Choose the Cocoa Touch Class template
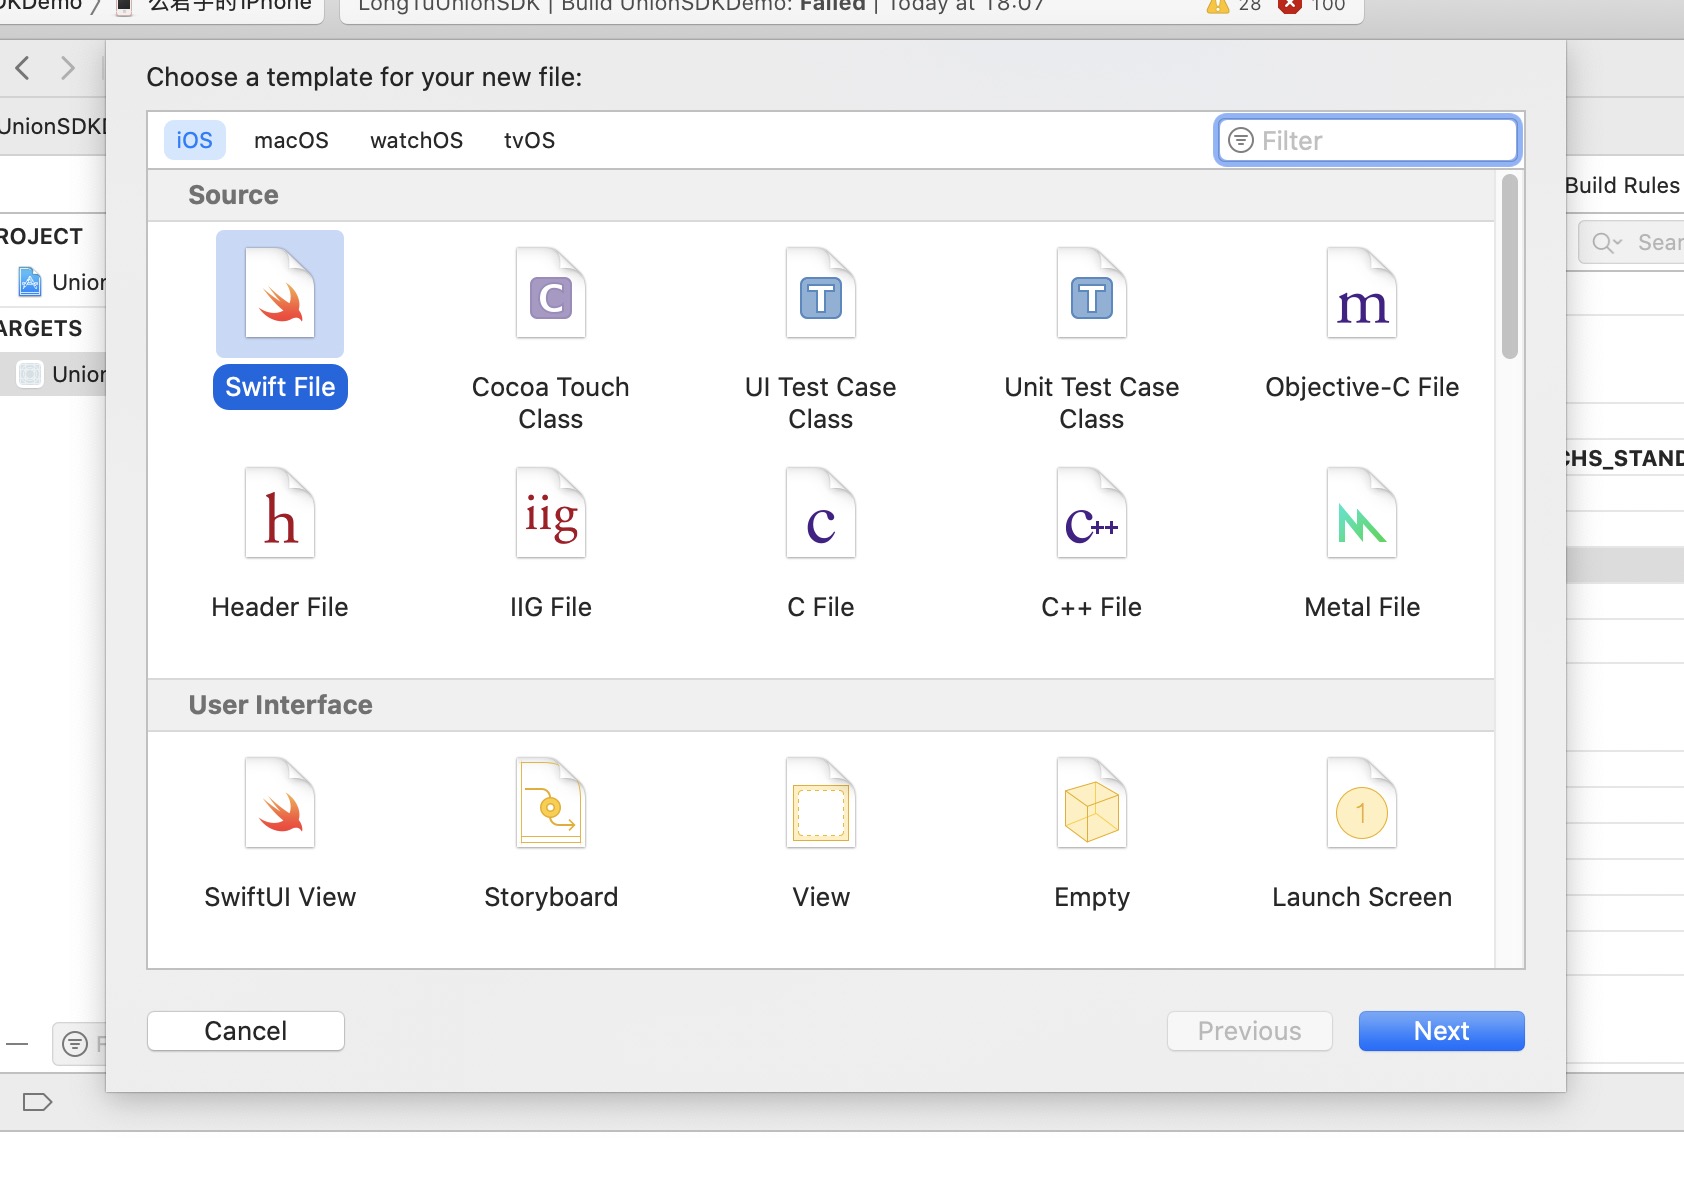This screenshot has height=1184, width=1684. [x=550, y=295]
